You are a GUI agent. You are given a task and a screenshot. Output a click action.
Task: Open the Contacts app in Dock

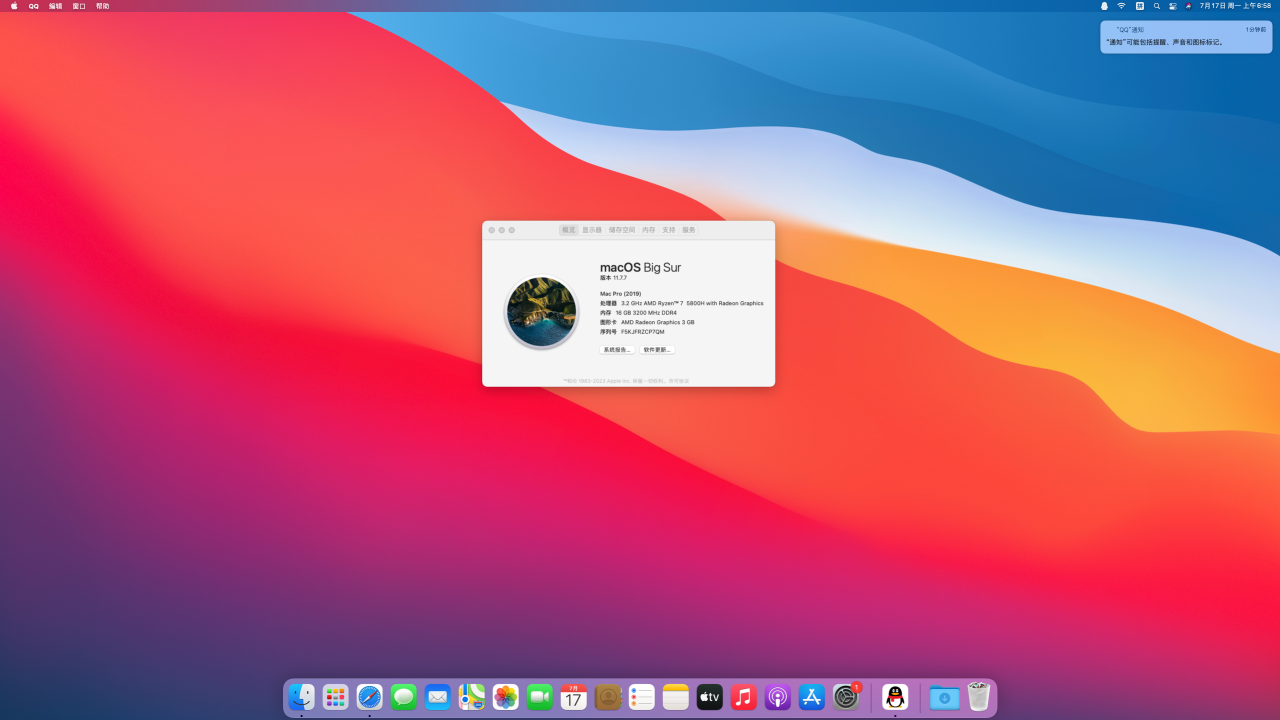608,697
